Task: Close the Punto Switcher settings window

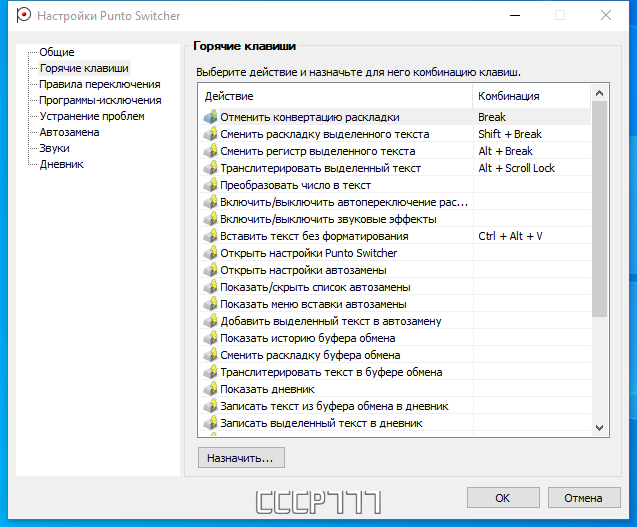Action: point(606,15)
